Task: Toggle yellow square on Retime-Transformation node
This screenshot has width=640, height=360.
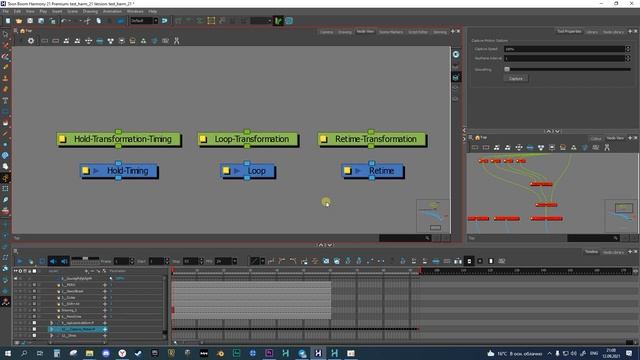Action: pyautogui.click(x=324, y=139)
